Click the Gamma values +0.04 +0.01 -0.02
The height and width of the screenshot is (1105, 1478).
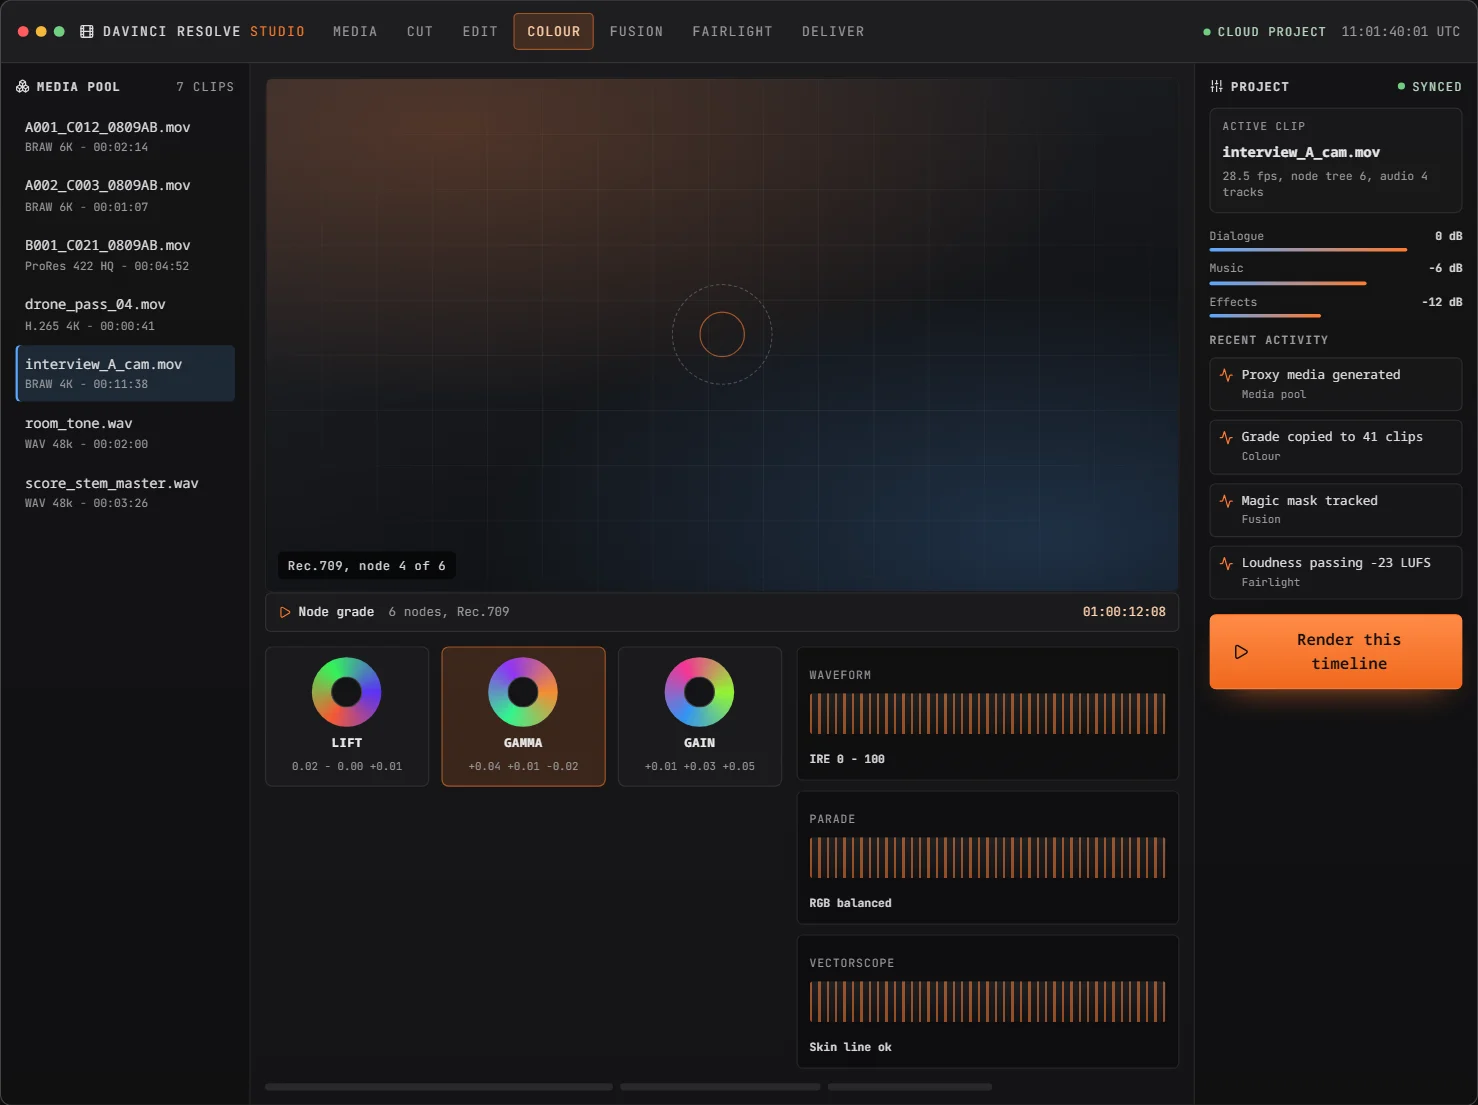pos(523,767)
